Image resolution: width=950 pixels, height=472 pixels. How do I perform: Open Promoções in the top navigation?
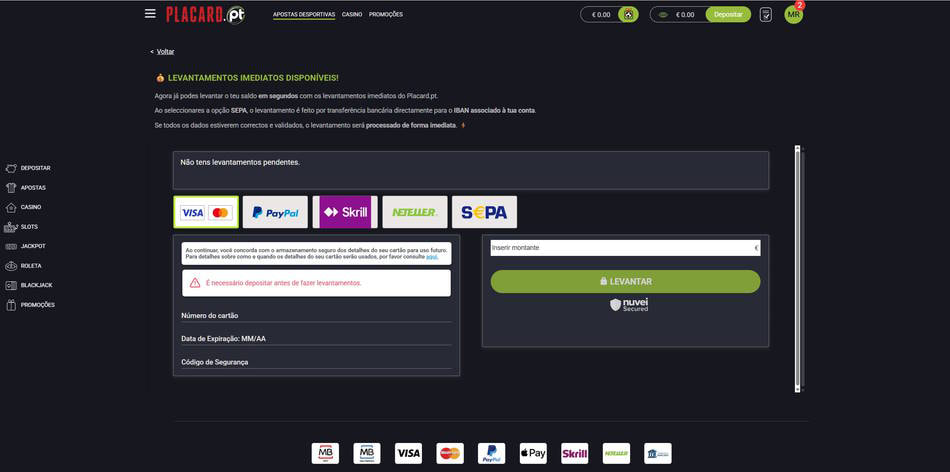pyautogui.click(x=386, y=15)
